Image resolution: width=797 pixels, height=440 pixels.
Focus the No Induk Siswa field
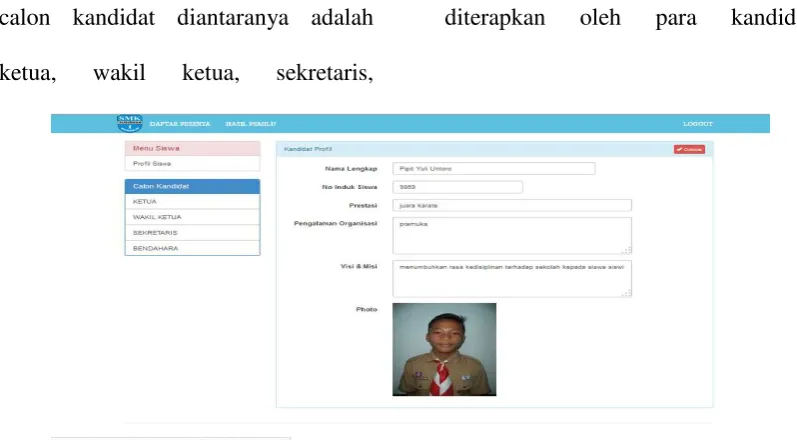[x=457, y=187]
